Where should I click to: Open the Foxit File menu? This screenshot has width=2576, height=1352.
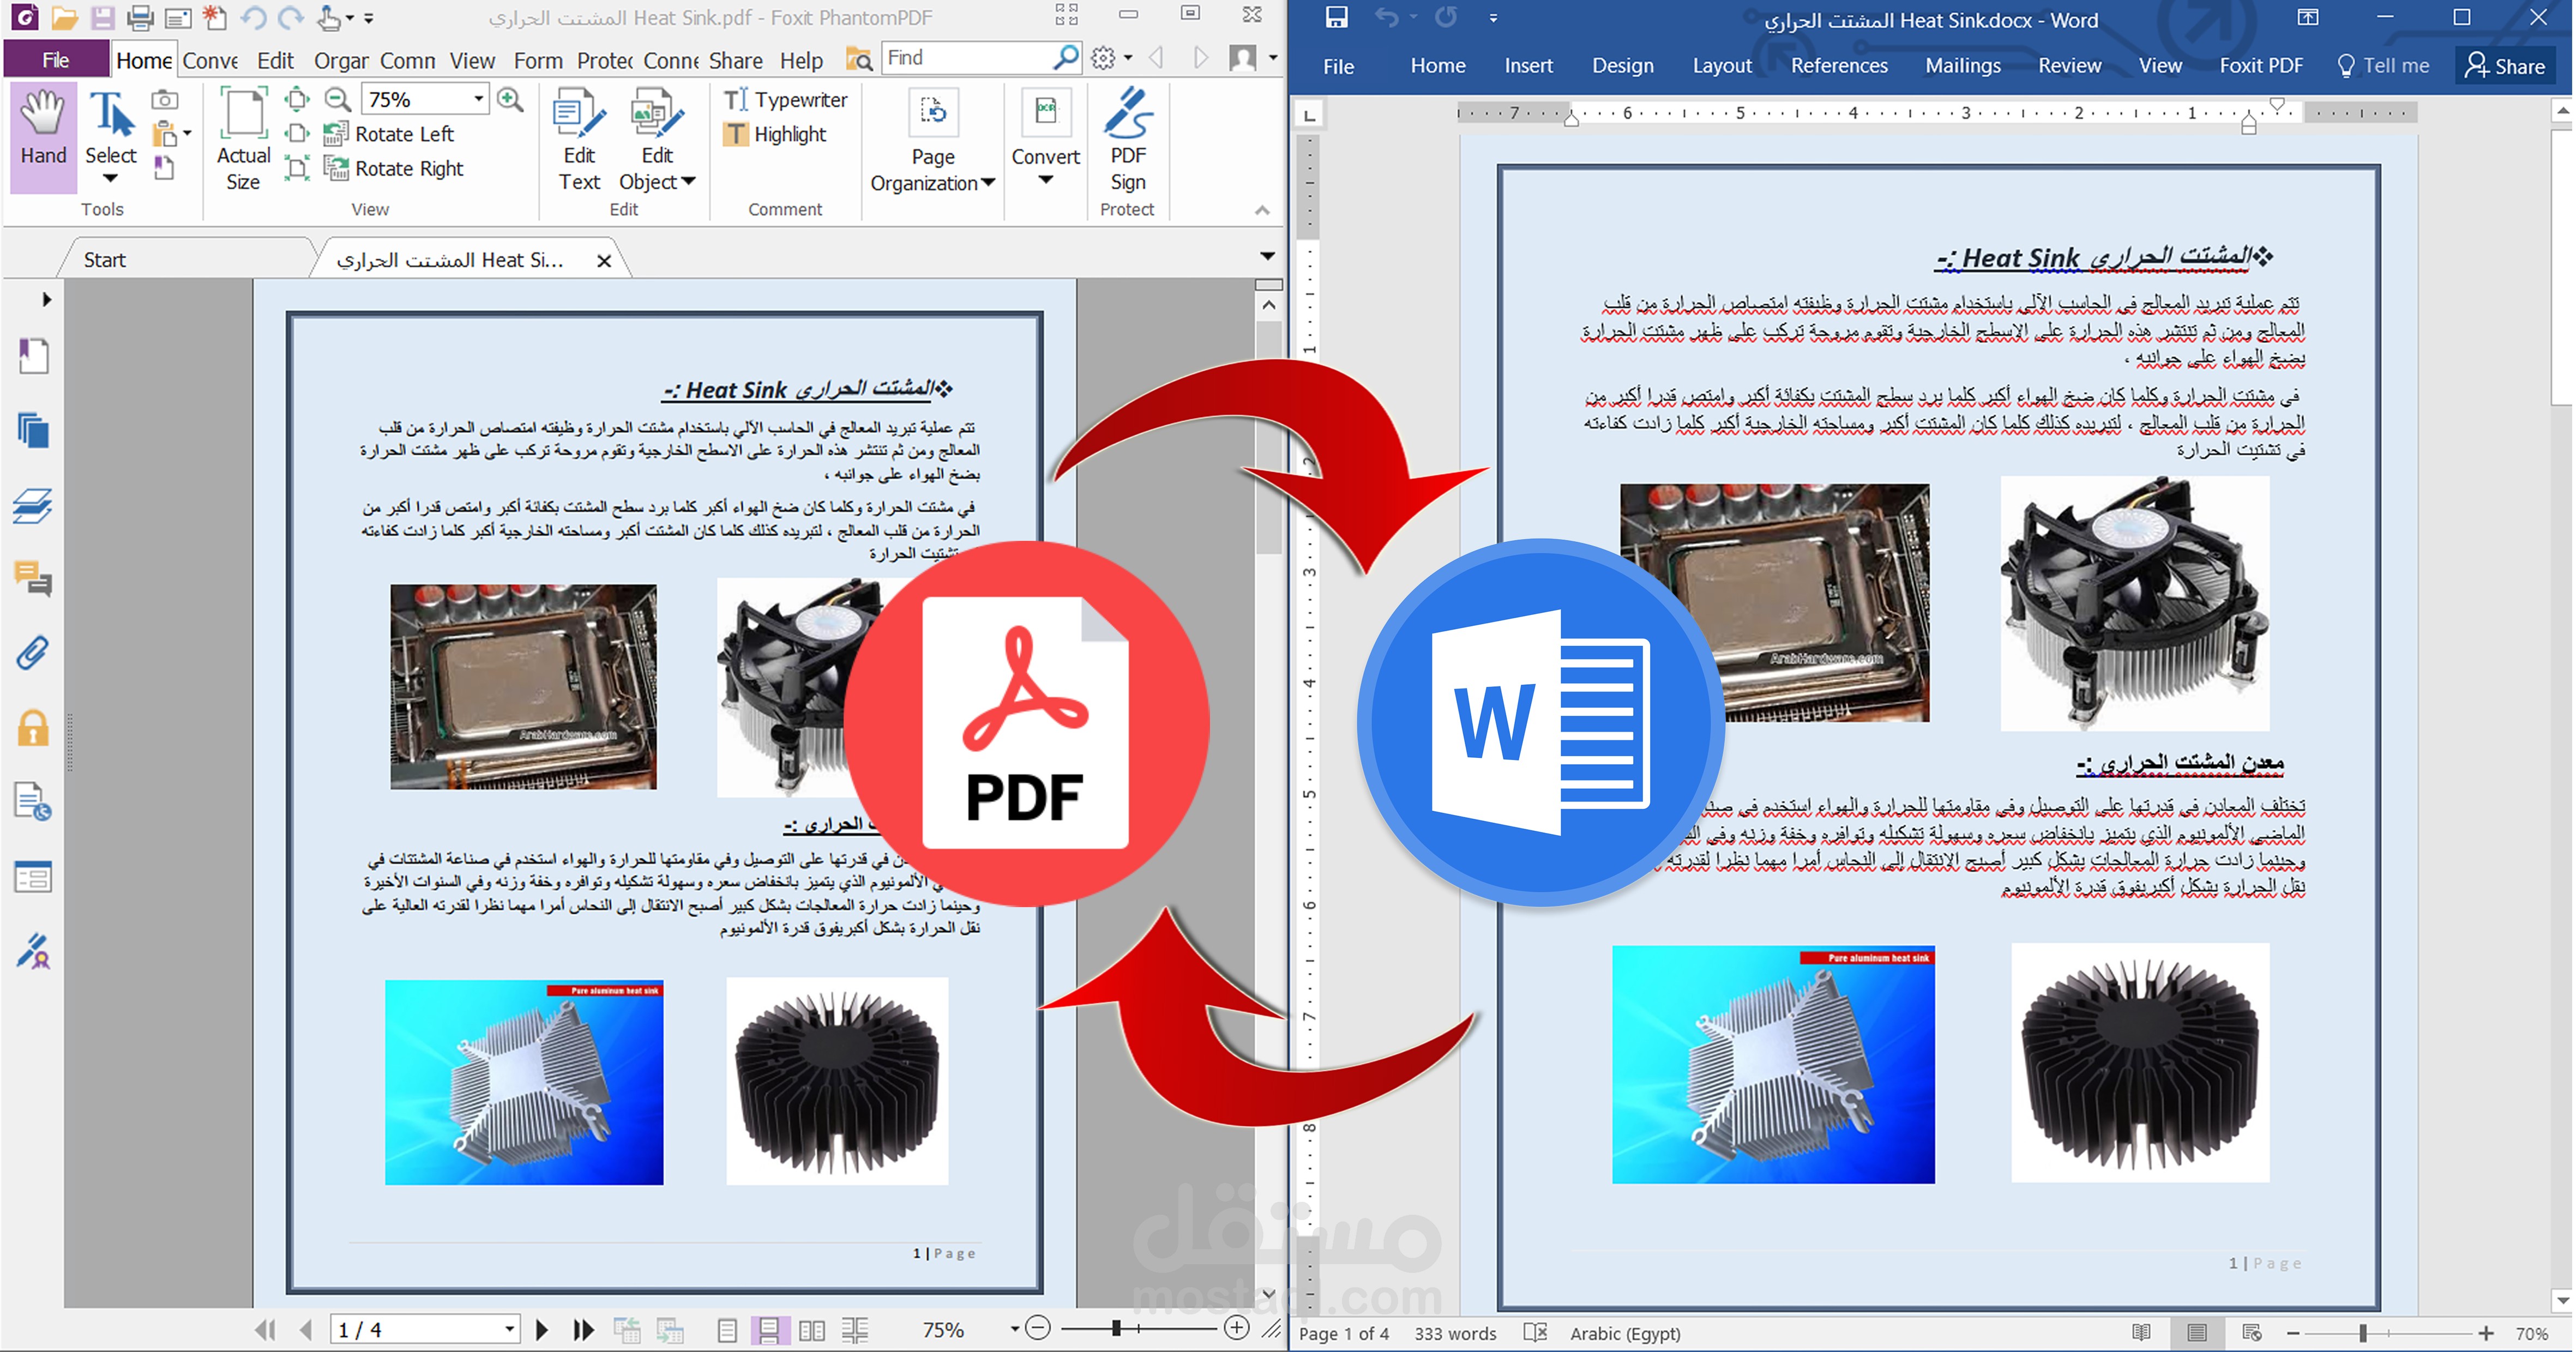56,60
